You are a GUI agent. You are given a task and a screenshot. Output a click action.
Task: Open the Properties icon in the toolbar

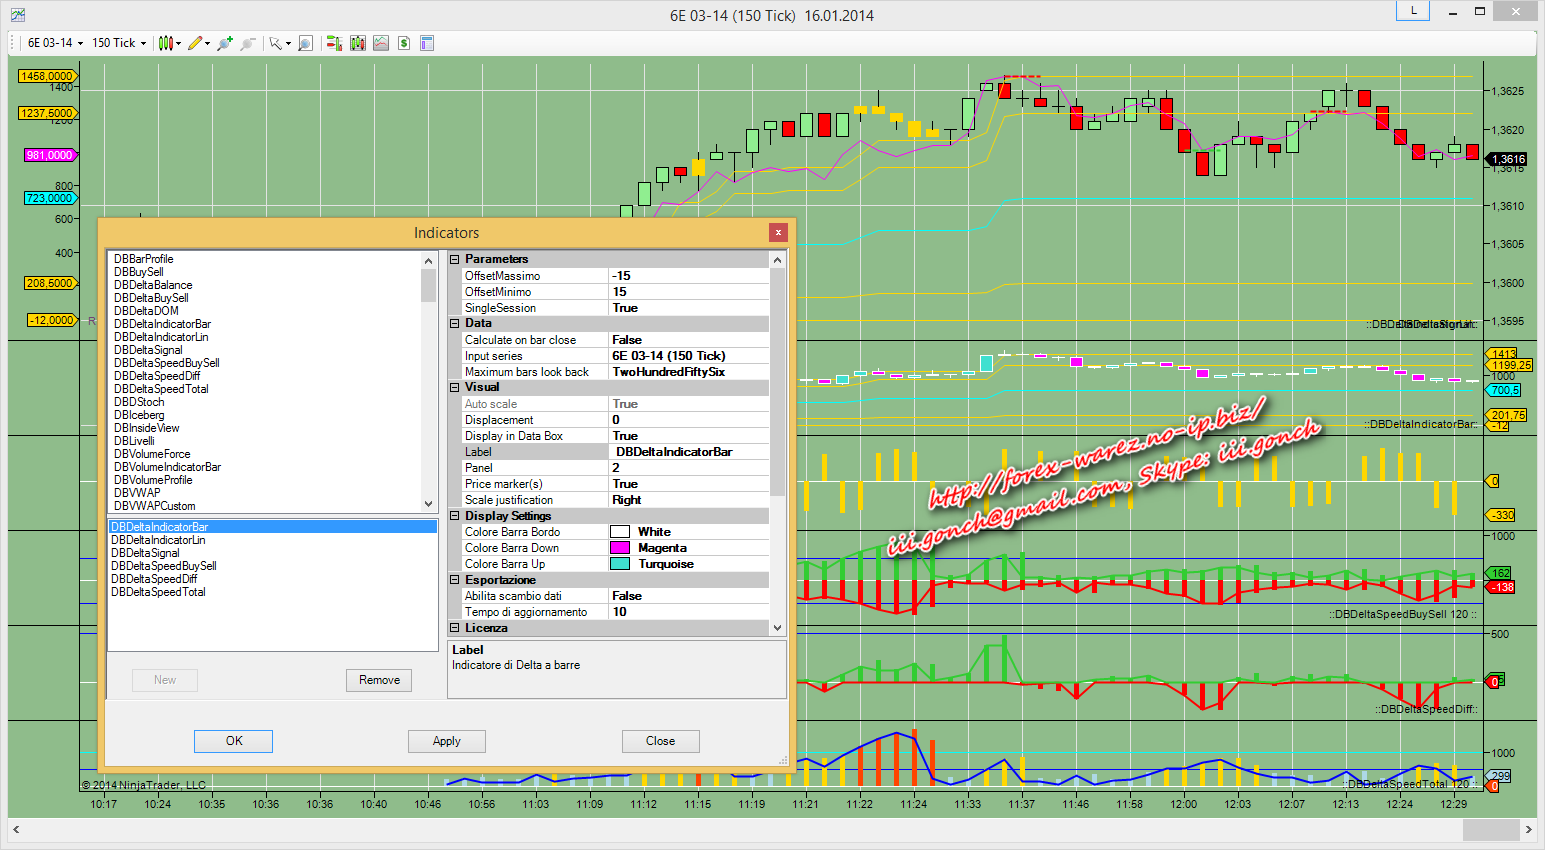(427, 43)
